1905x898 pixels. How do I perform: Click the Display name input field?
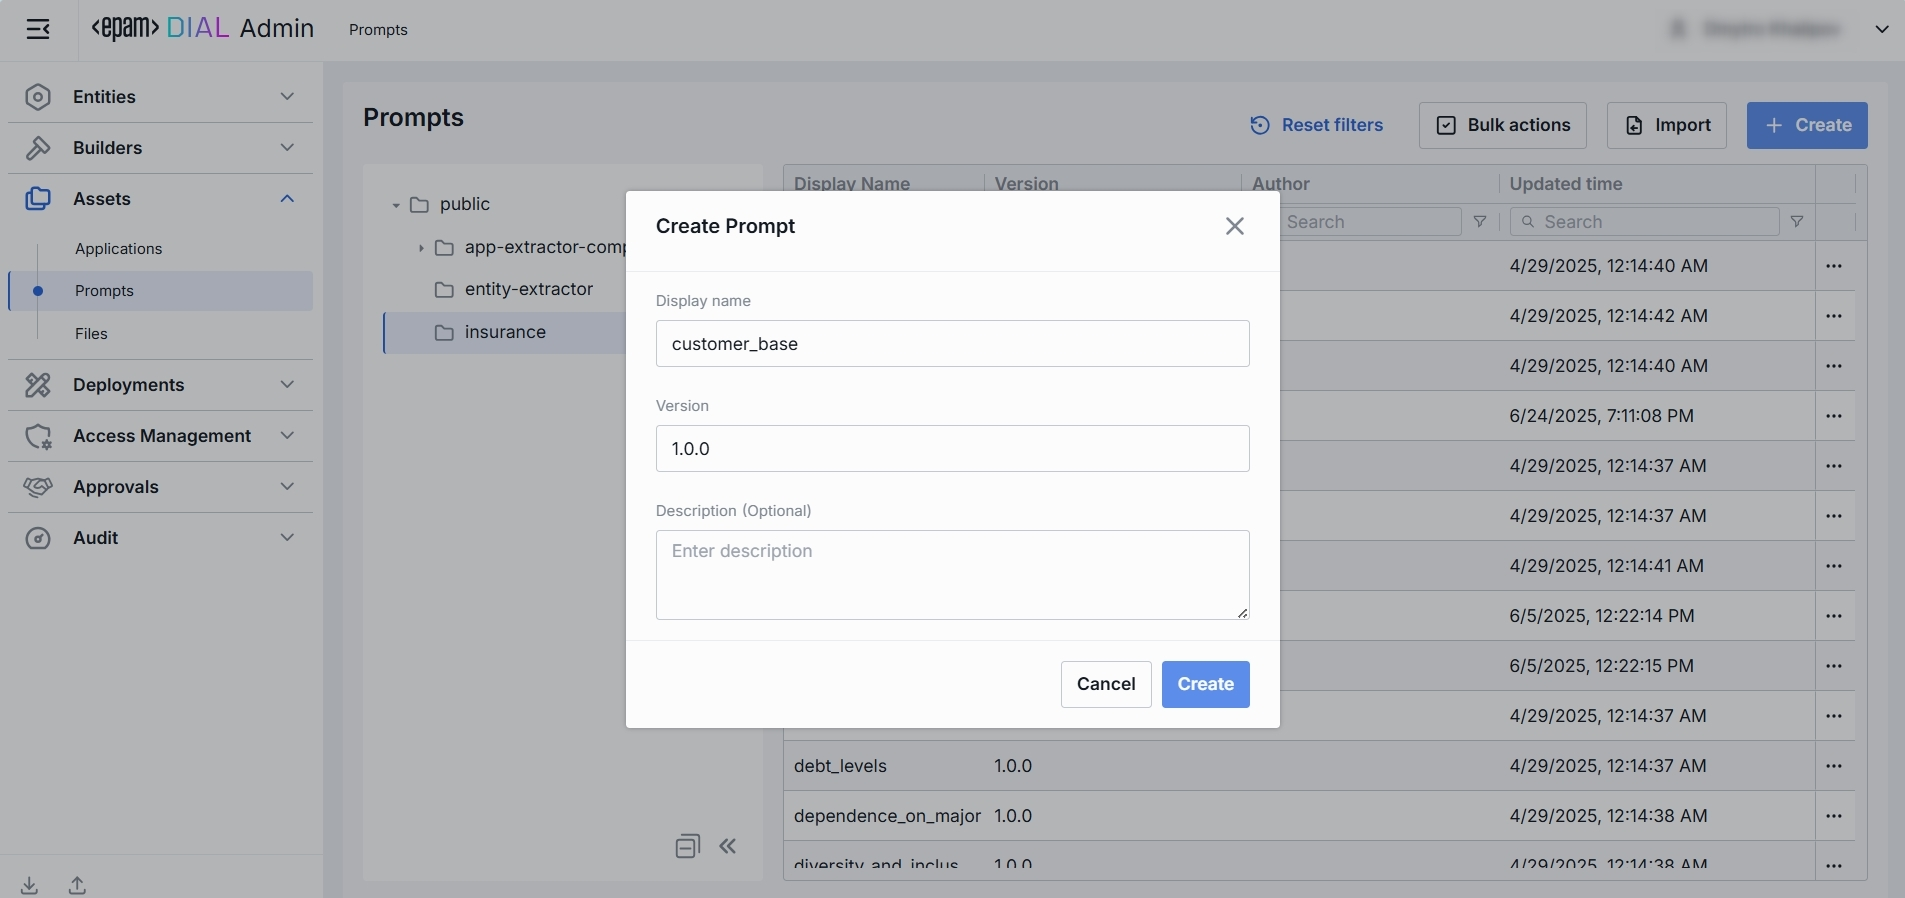952,344
